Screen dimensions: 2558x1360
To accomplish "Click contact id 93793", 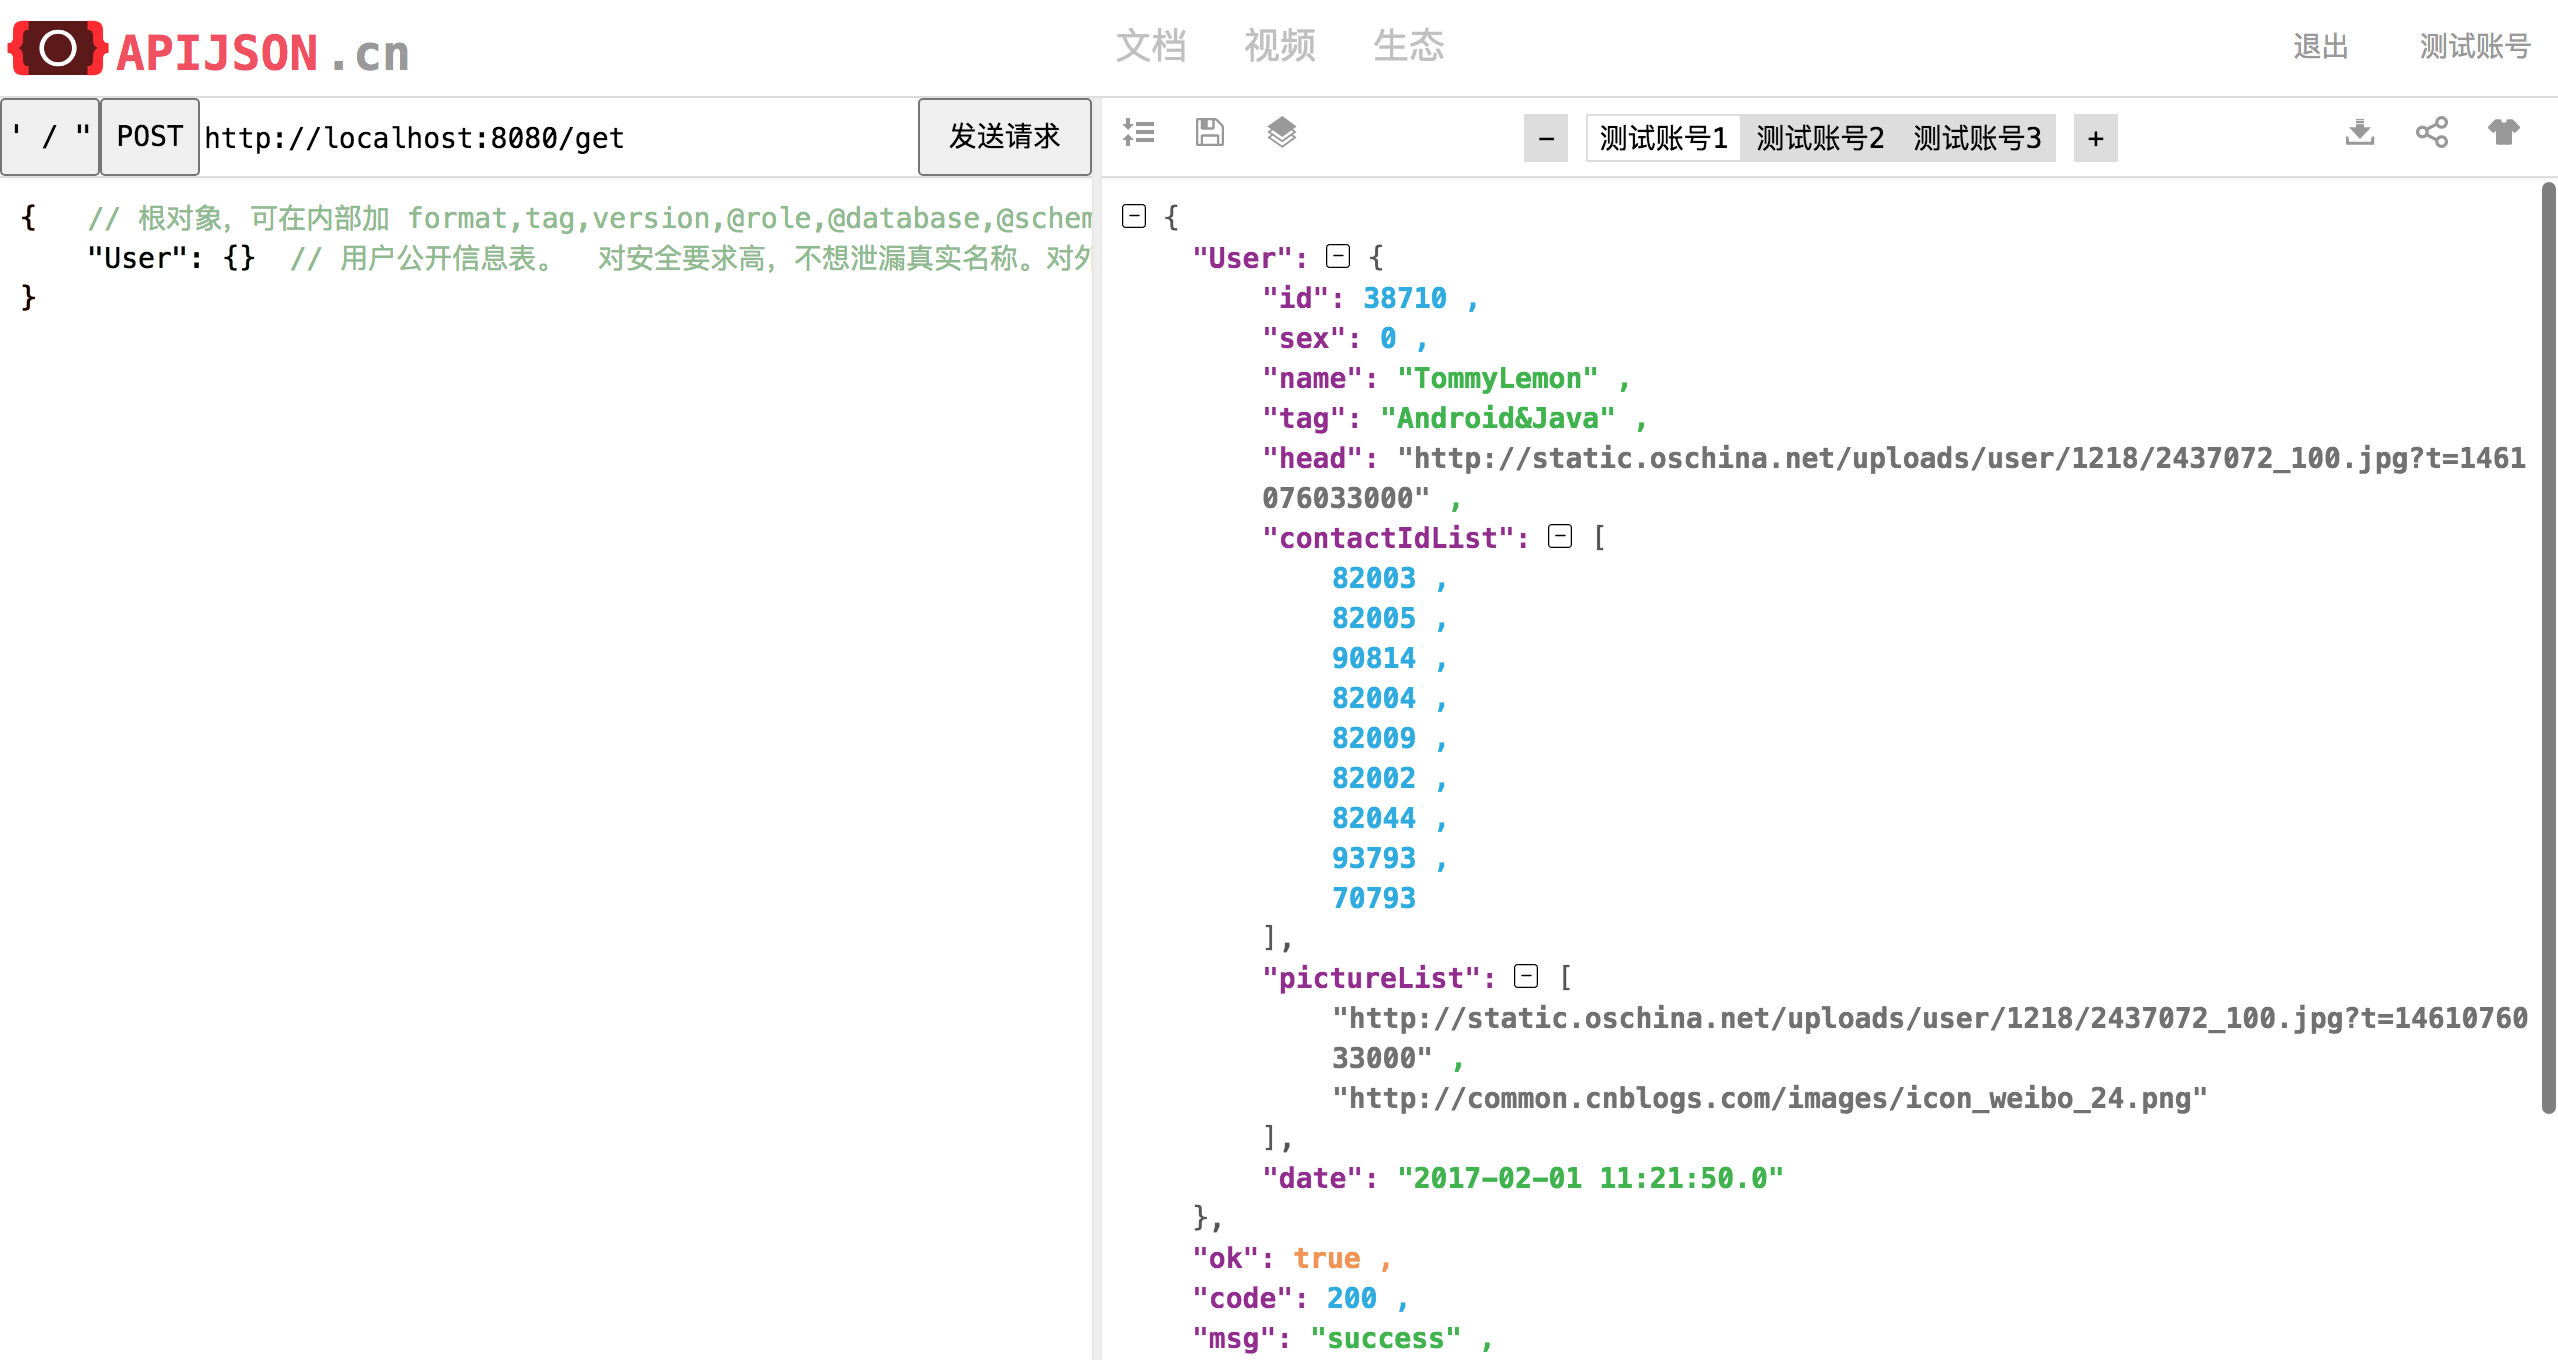I will (x=1374, y=858).
